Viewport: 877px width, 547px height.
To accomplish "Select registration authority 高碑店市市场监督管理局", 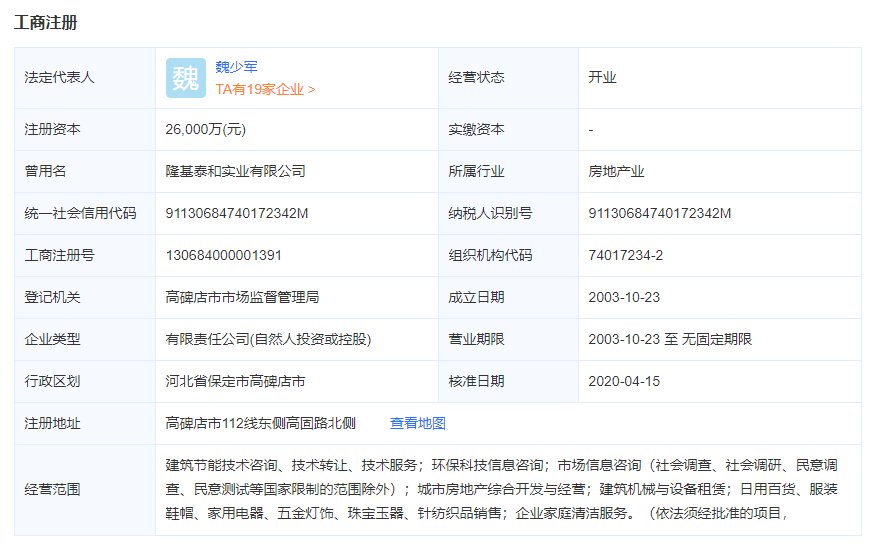I will coord(242,297).
